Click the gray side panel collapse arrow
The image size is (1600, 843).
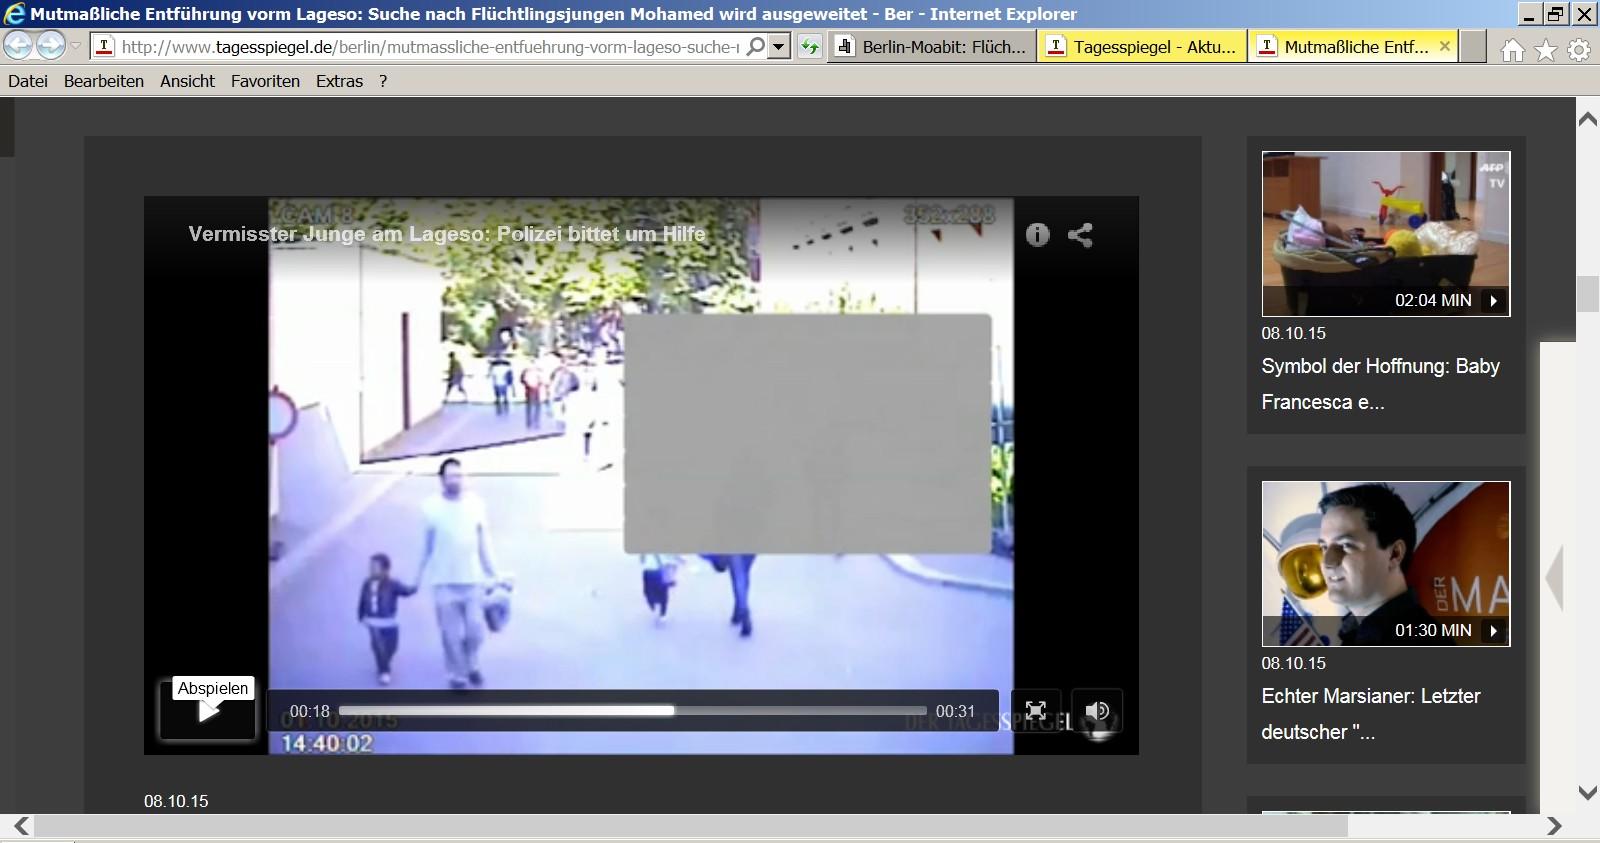pos(1554,577)
